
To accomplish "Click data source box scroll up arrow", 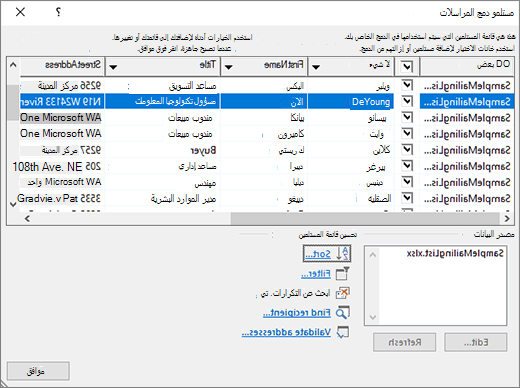I will 373,255.
